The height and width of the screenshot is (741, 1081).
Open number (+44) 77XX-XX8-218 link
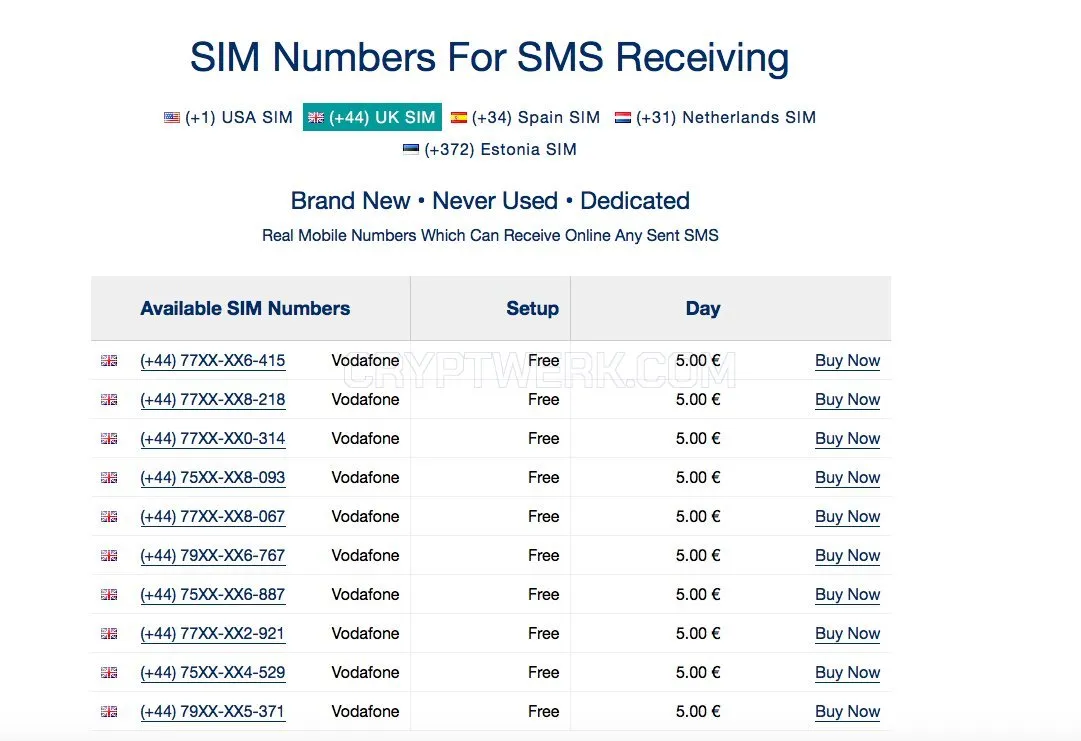[x=213, y=400]
